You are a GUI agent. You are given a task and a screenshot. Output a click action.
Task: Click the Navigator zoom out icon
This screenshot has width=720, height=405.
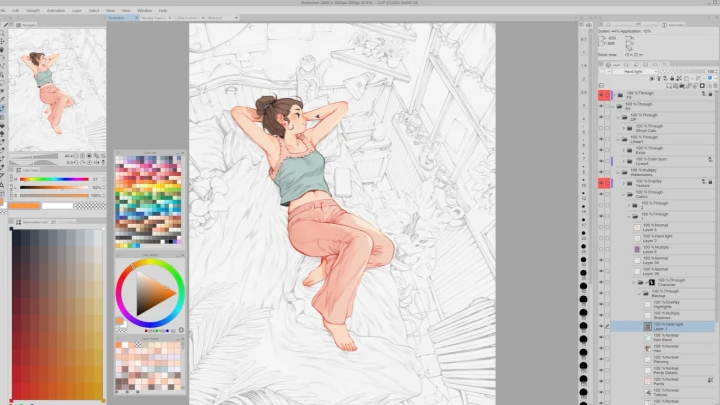pyautogui.click(x=76, y=156)
